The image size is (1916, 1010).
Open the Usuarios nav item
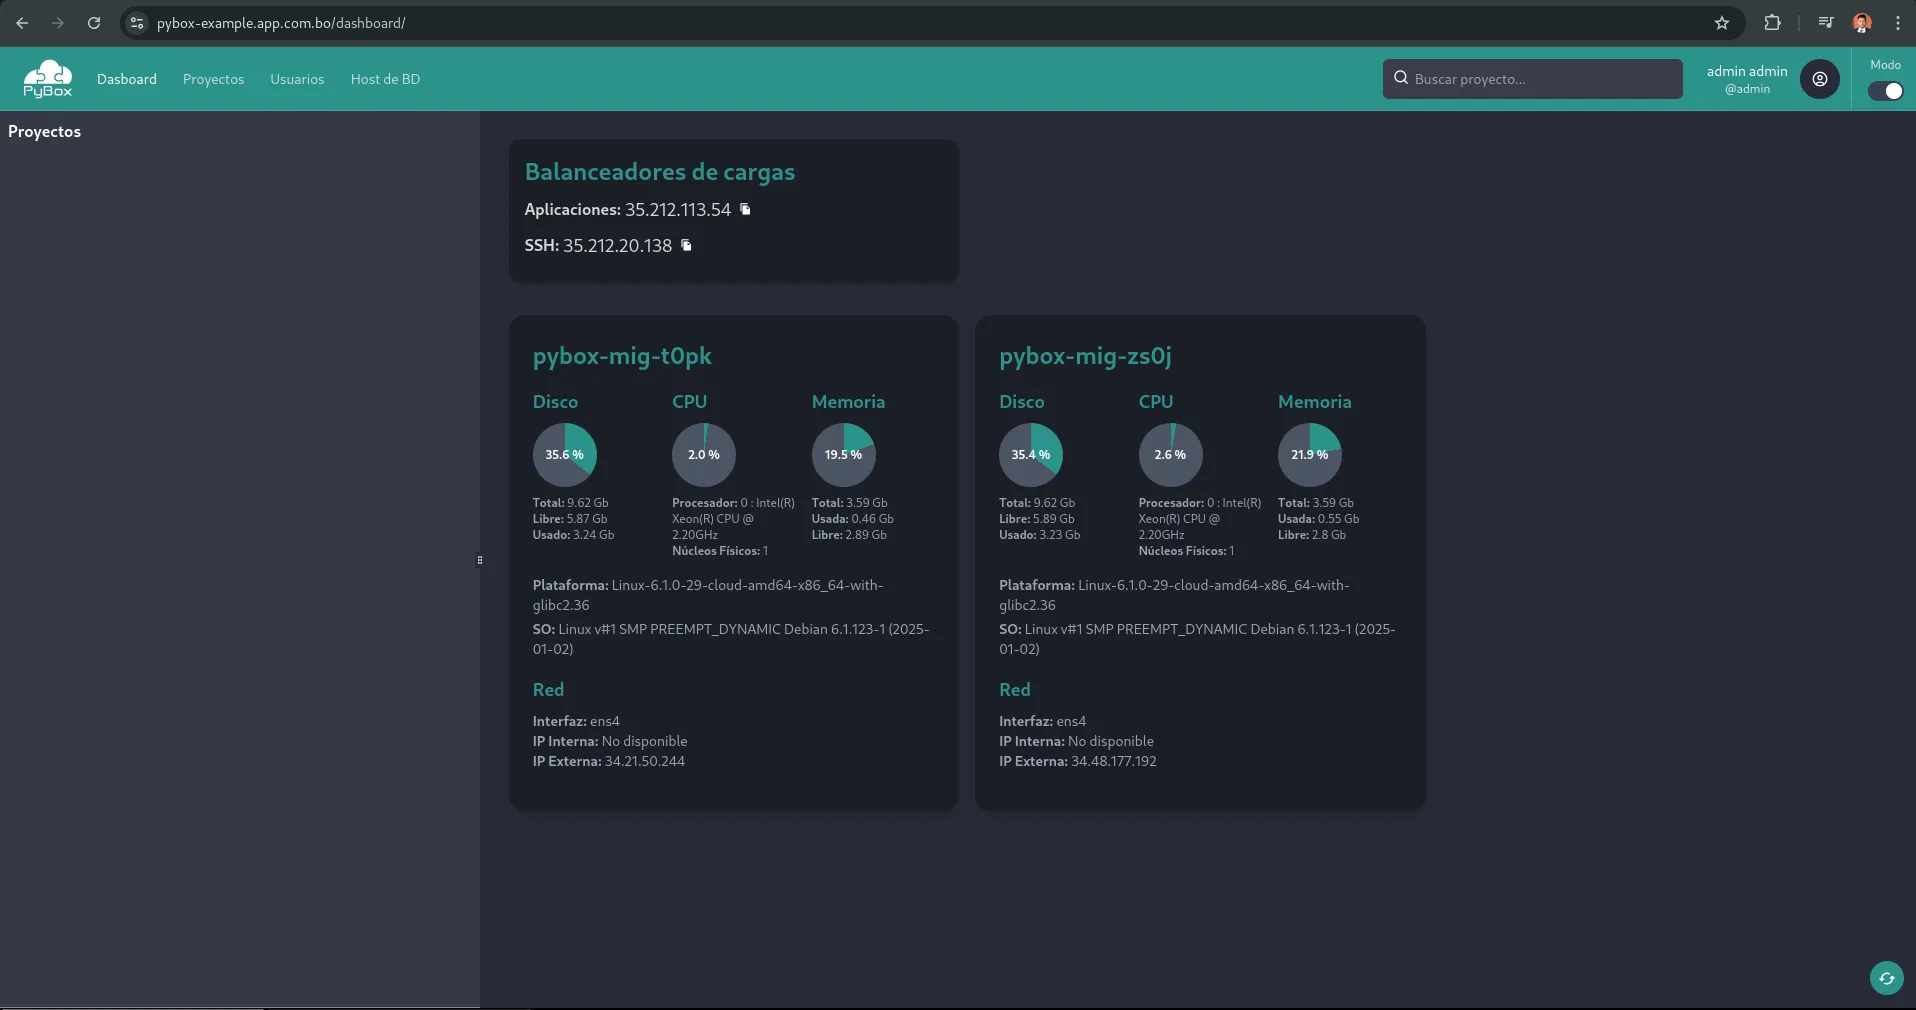click(297, 79)
